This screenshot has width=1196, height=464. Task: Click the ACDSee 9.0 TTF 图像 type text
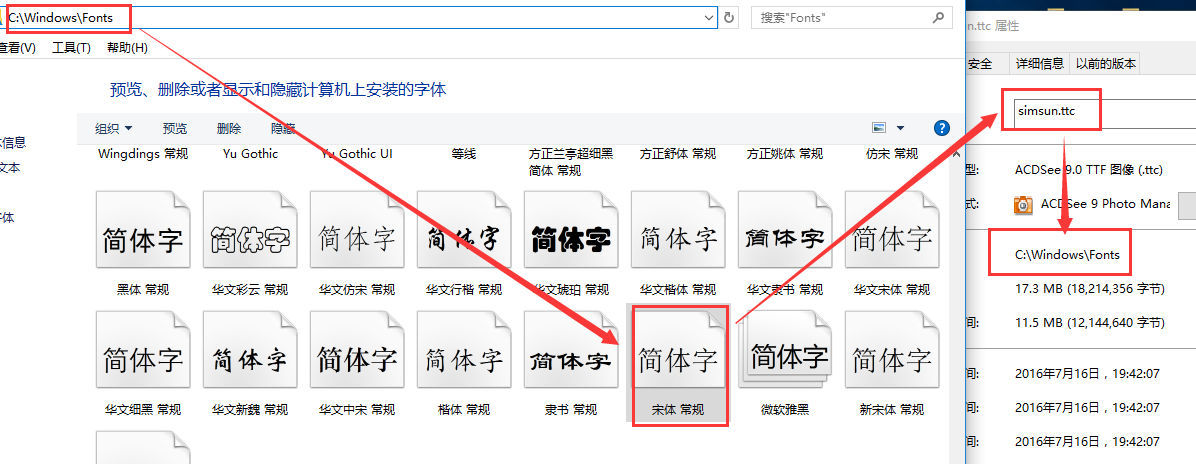[x=1088, y=170]
